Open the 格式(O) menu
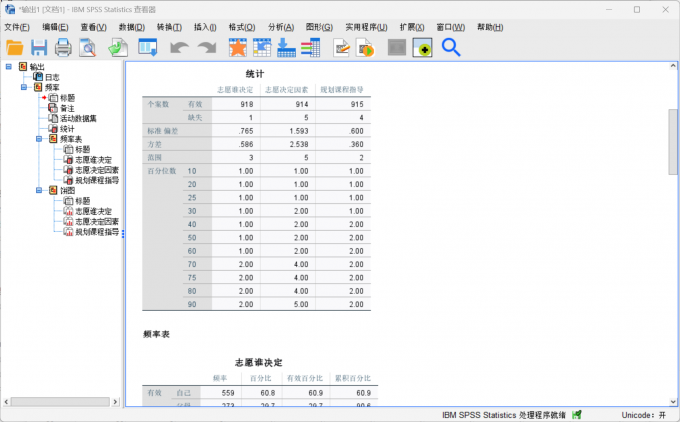 (242, 27)
